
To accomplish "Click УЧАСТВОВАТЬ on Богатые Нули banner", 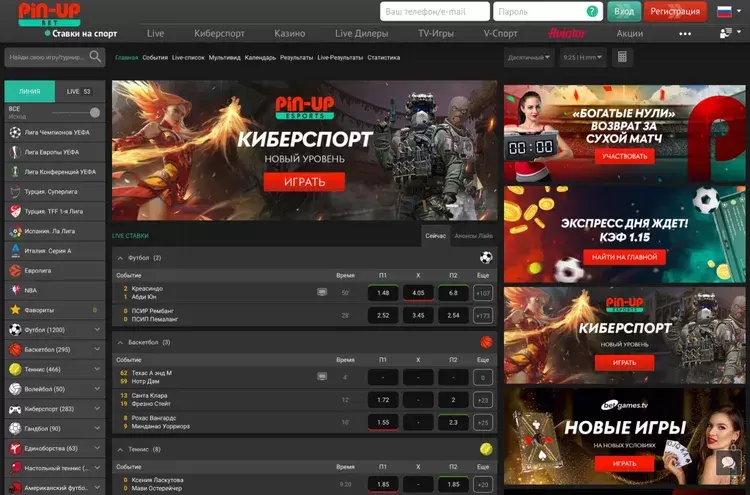I will click(x=624, y=156).
